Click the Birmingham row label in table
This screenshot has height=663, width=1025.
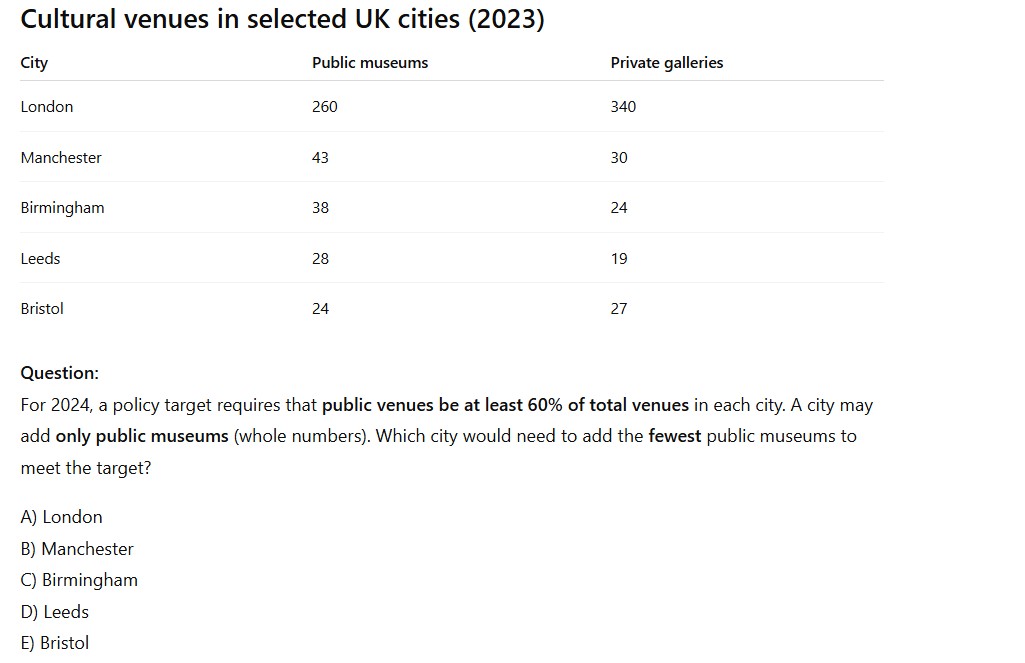(x=62, y=208)
